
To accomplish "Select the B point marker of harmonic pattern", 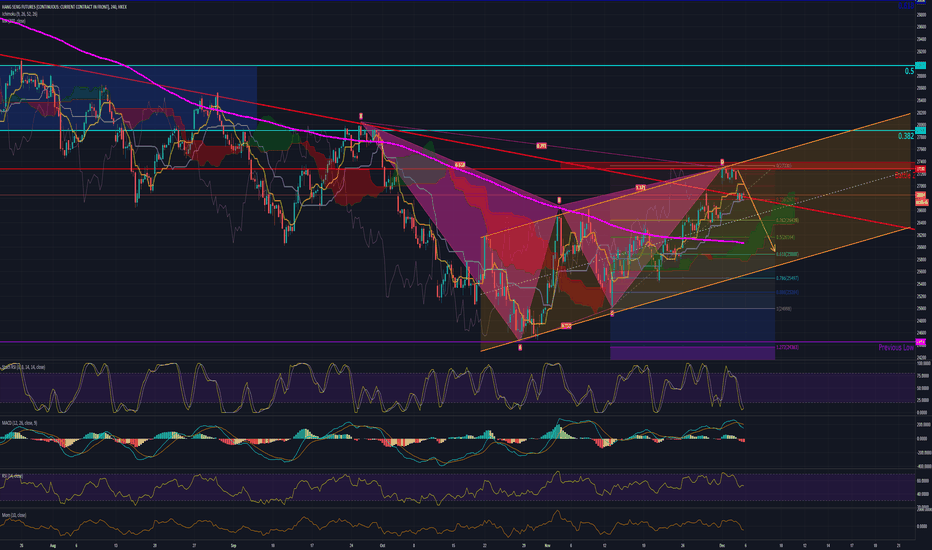I will [559, 200].
